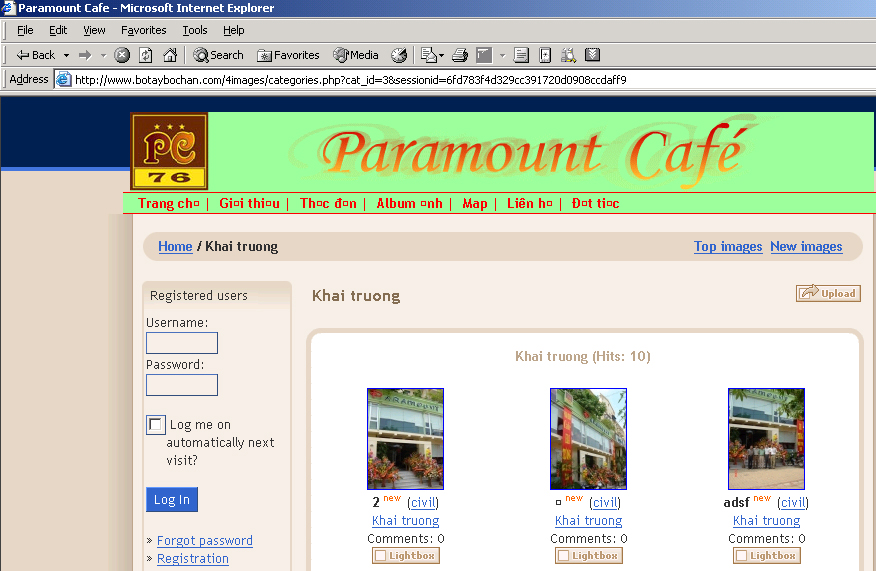Viewport: 876px width, 571px height.
Task: Open the Forward history dropdown arrow
Action: click(103, 55)
